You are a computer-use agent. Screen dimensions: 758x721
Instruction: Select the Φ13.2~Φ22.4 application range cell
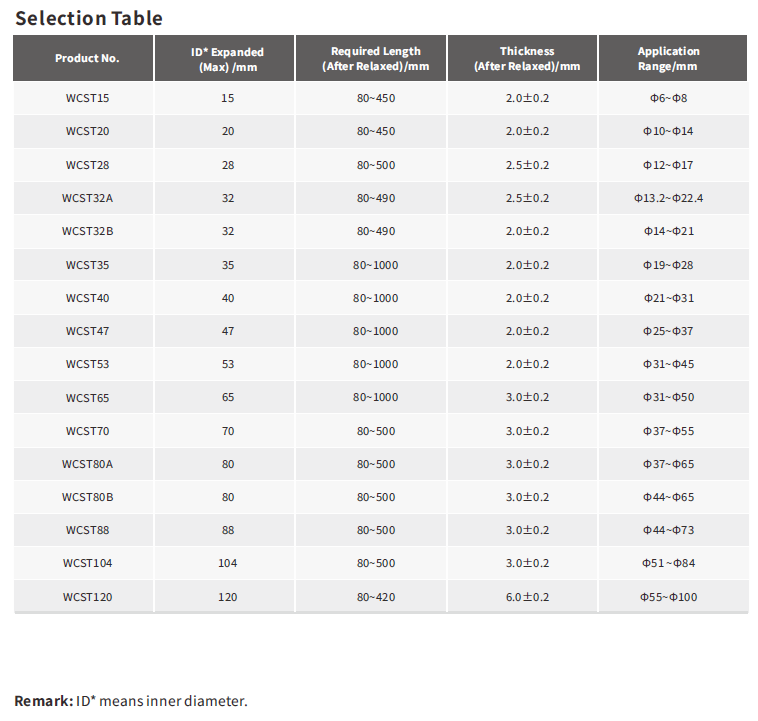668,198
